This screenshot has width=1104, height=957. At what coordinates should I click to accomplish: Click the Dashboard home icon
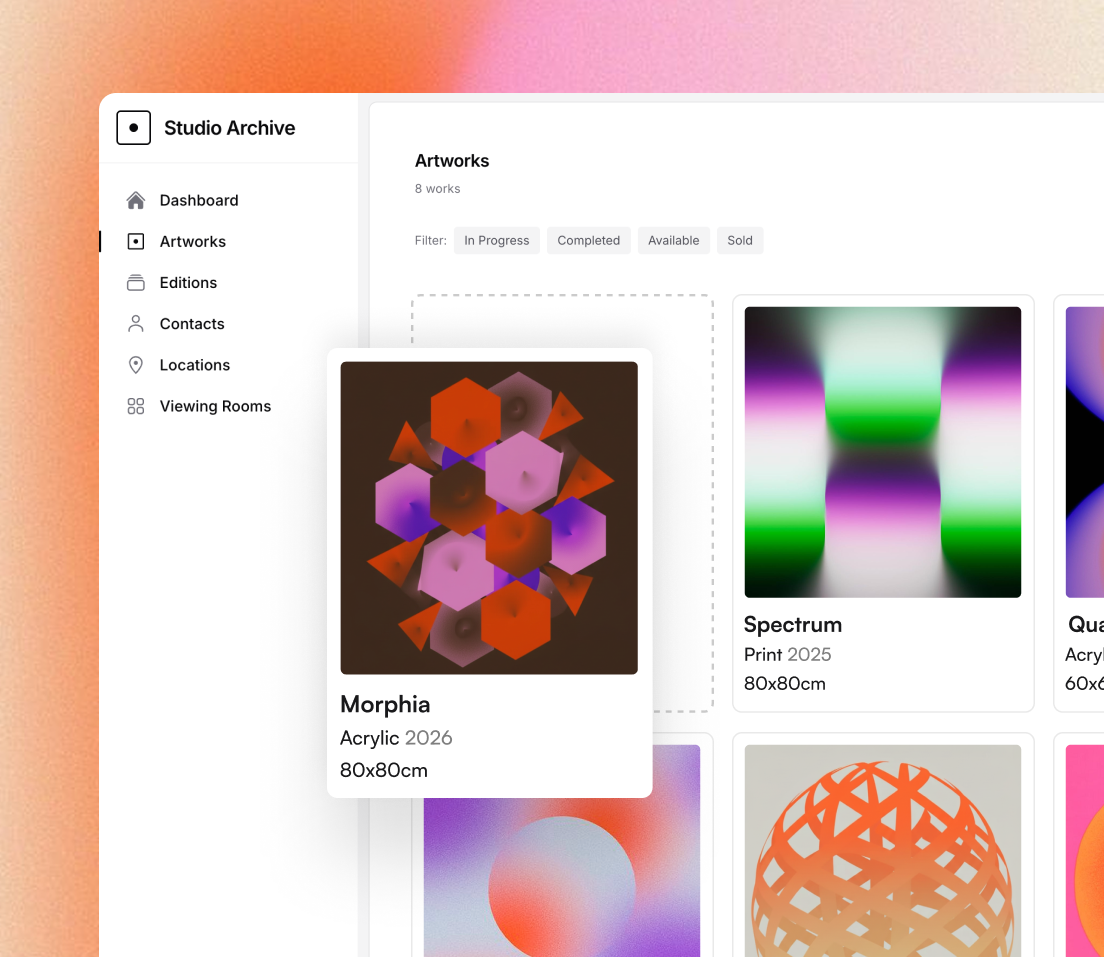(x=136, y=200)
